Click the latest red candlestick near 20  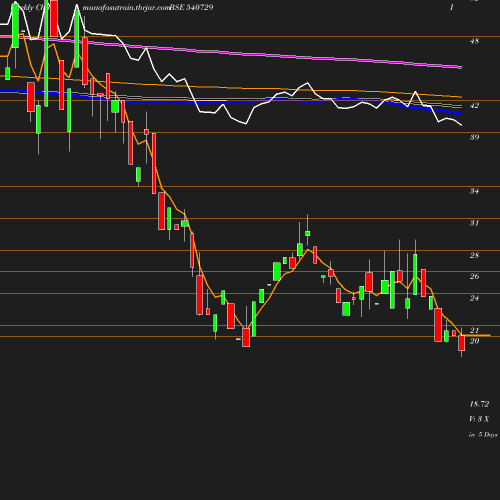click(461, 343)
